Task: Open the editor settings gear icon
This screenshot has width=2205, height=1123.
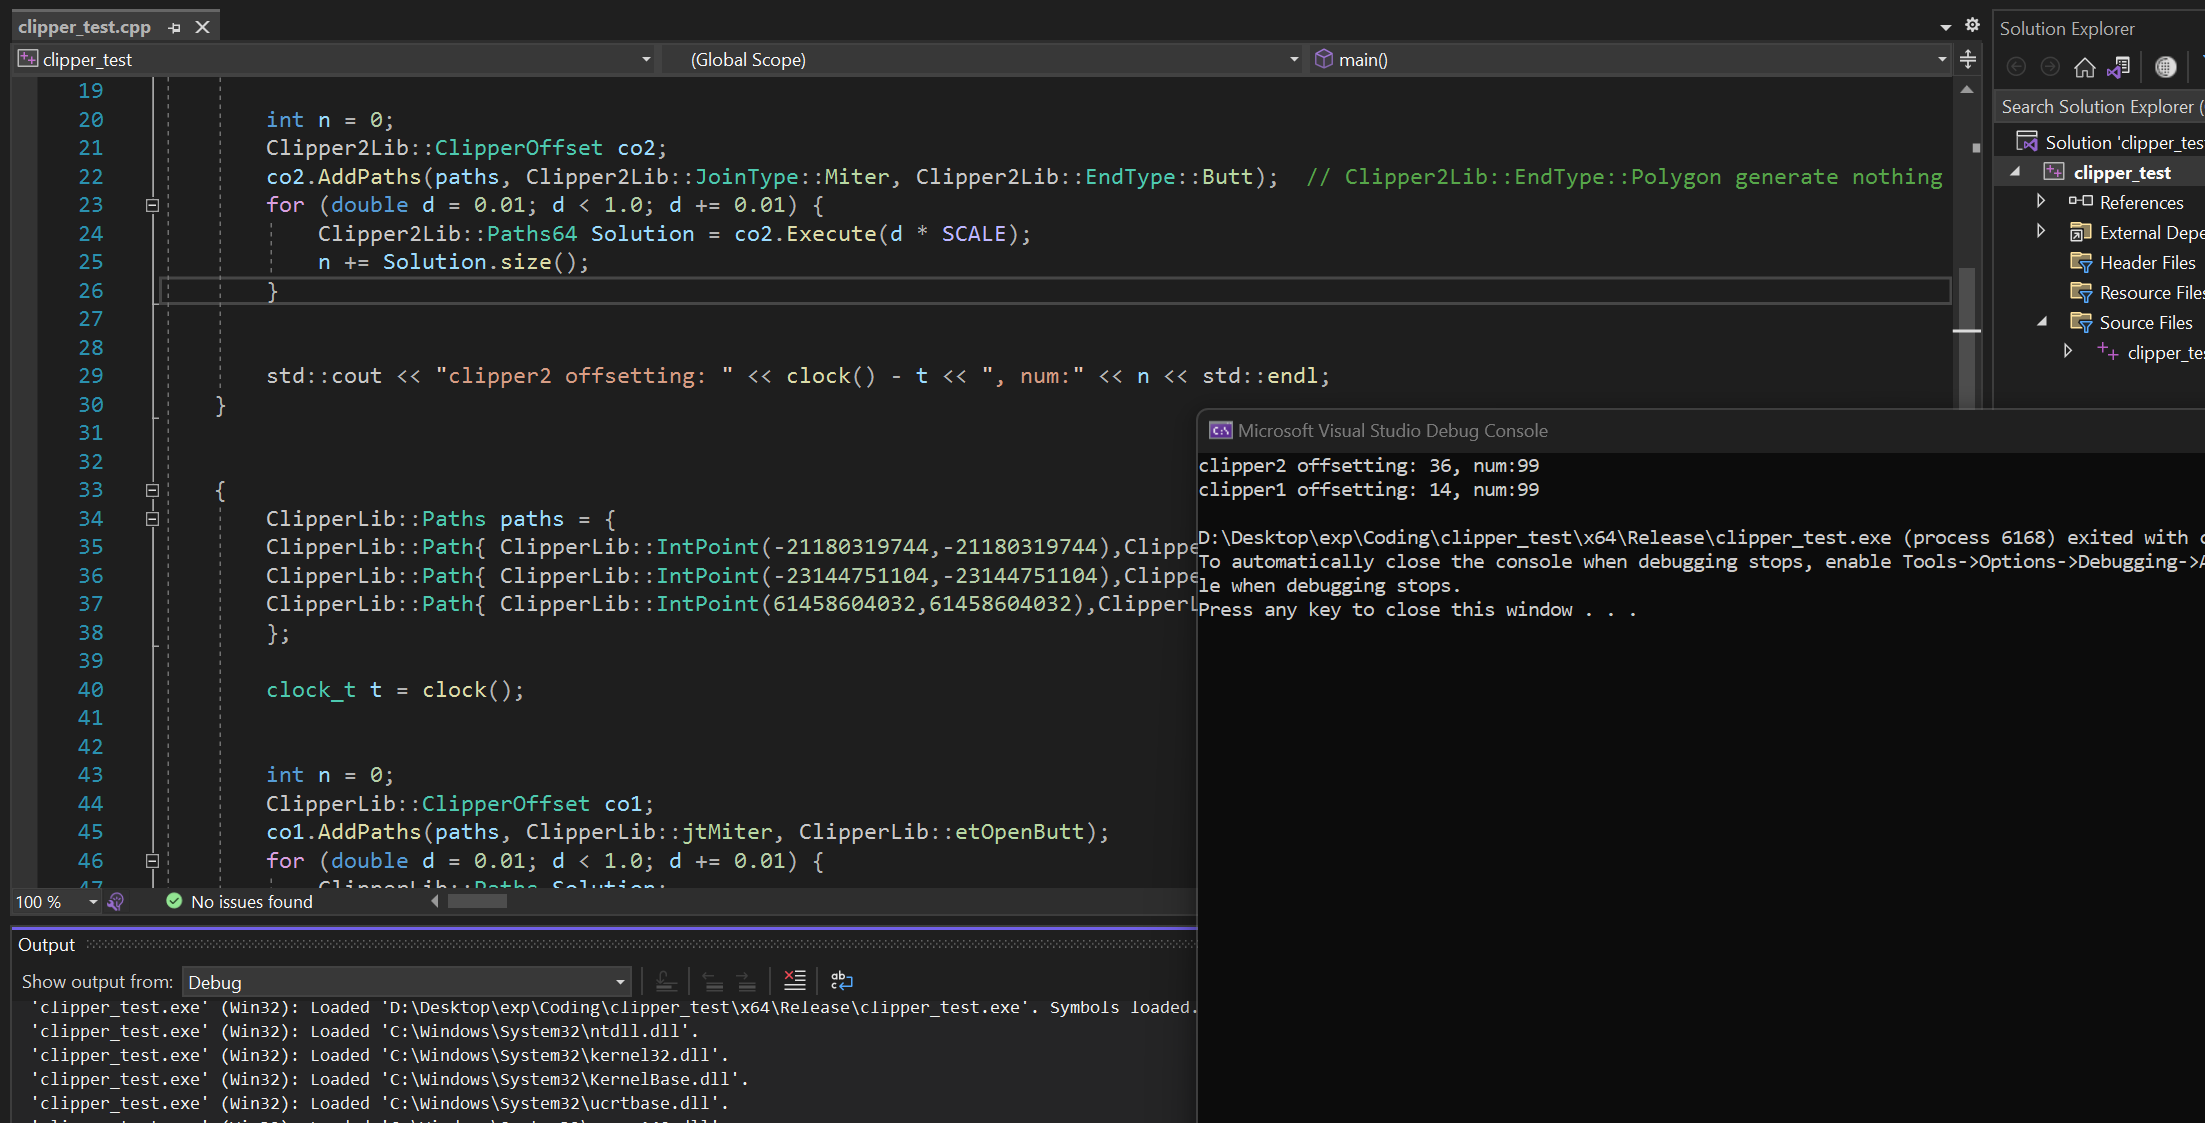Action: click(x=1972, y=25)
